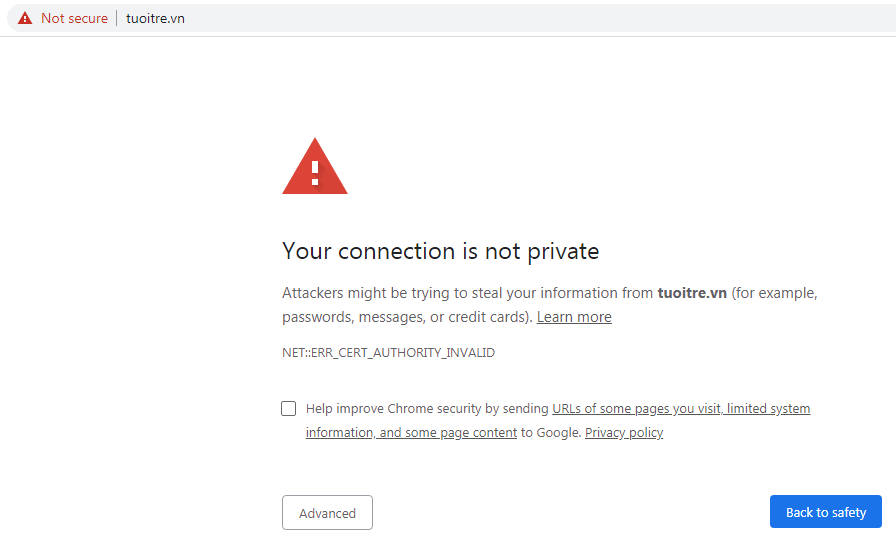Click the NET::ERR_CERT_AUTHORITY_INVALID error code

(388, 353)
